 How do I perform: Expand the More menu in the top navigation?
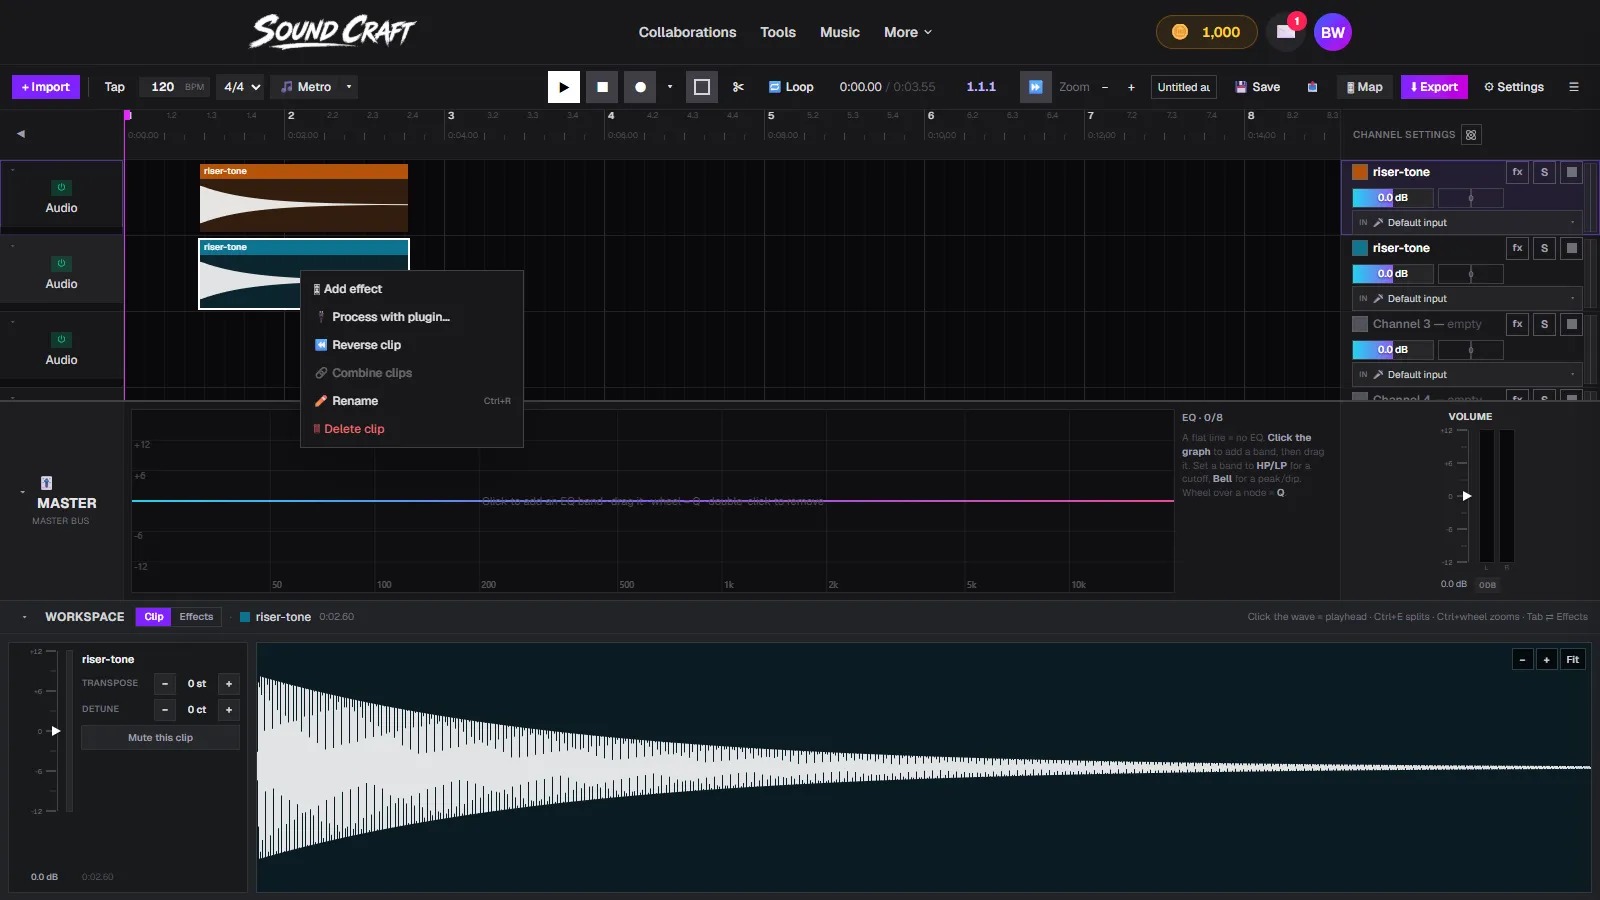point(908,32)
